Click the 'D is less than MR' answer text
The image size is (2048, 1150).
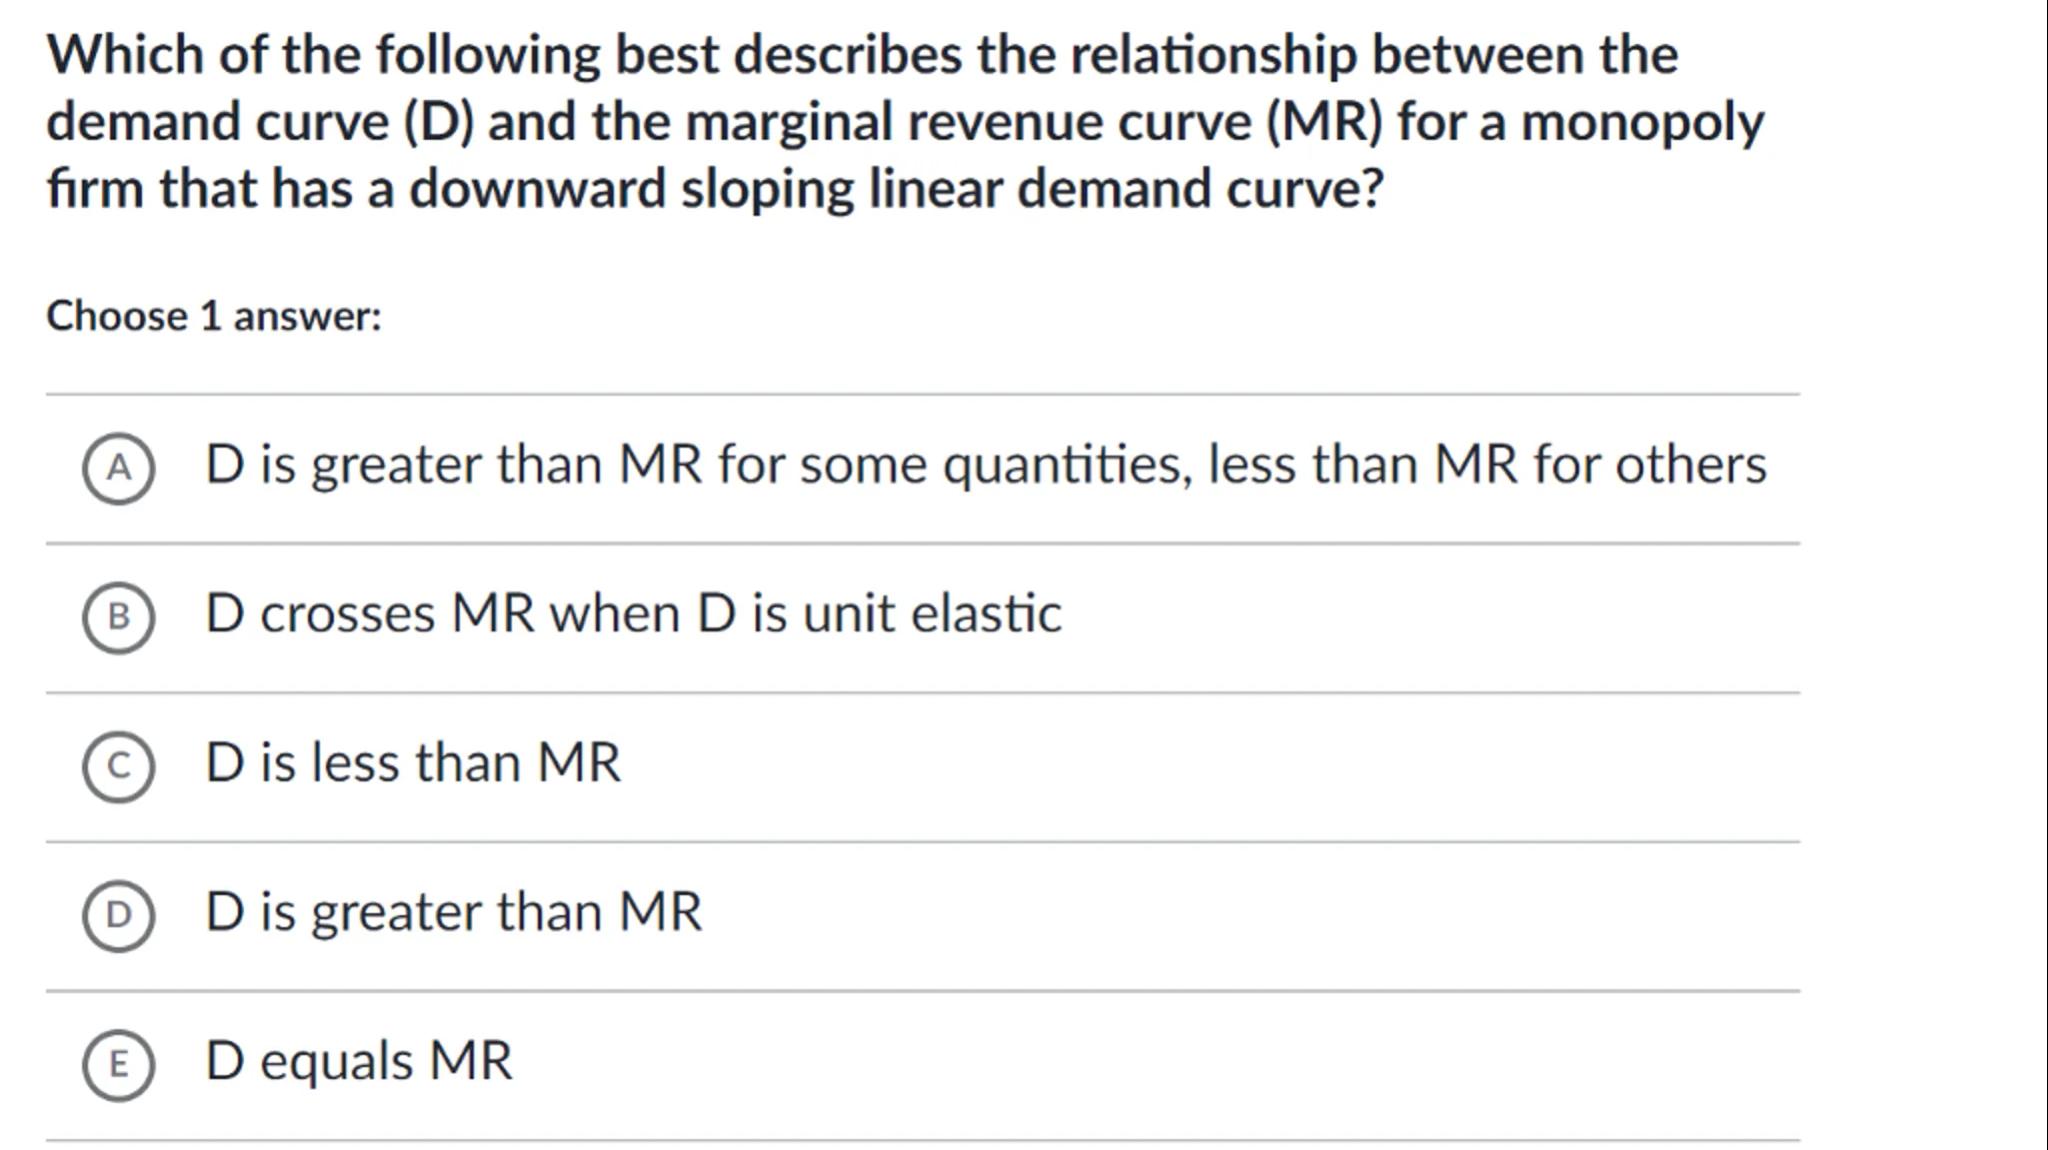coord(412,762)
